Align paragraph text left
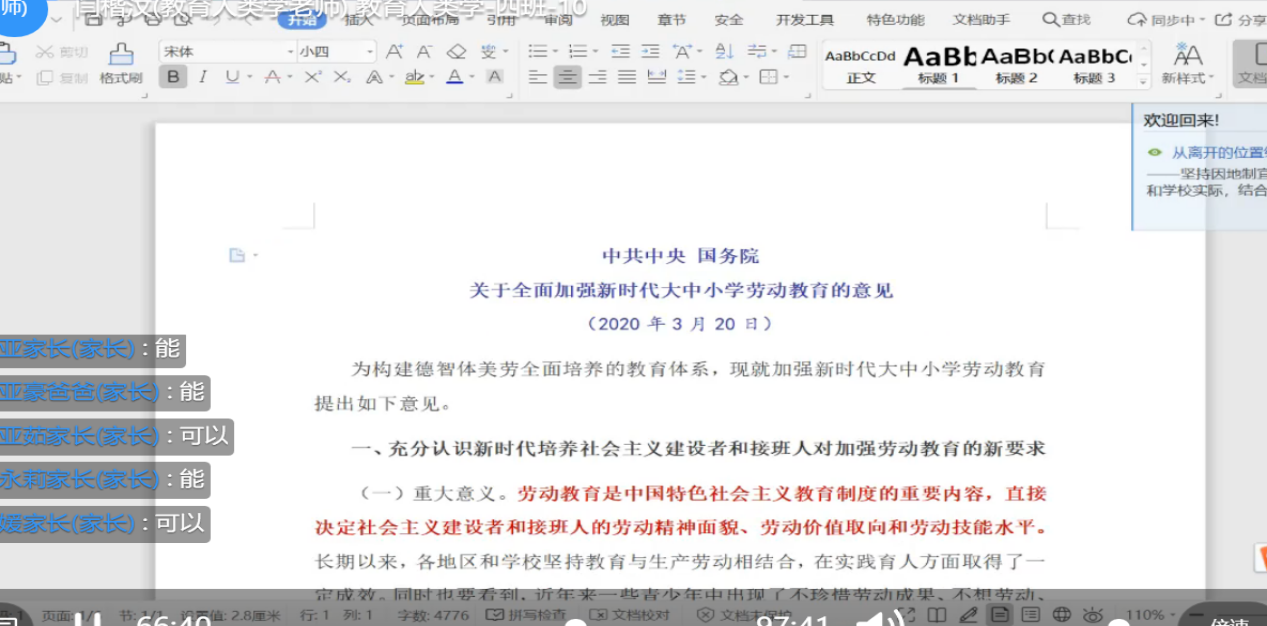The height and width of the screenshot is (626, 1267). coord(537,77)
